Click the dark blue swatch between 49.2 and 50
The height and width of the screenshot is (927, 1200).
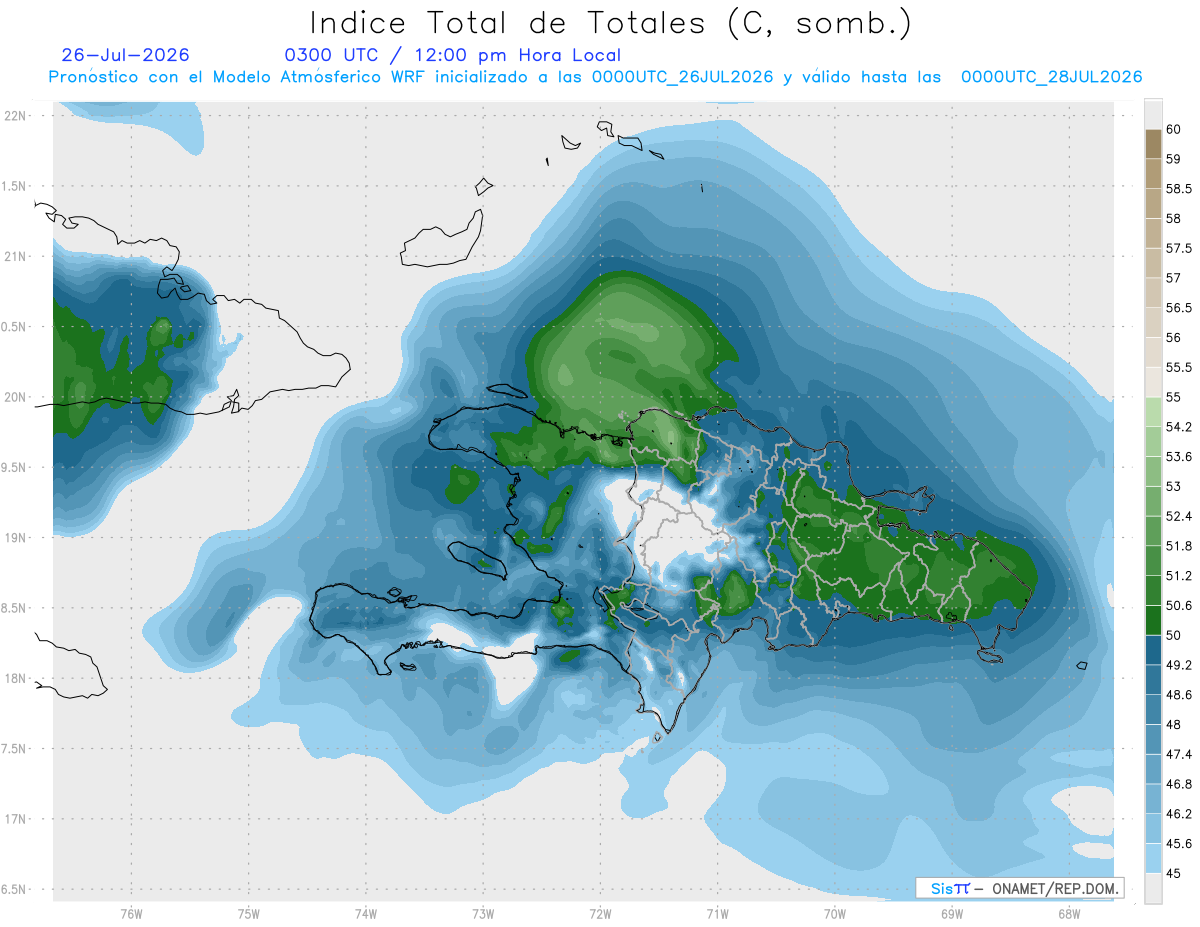(1153, 650)
